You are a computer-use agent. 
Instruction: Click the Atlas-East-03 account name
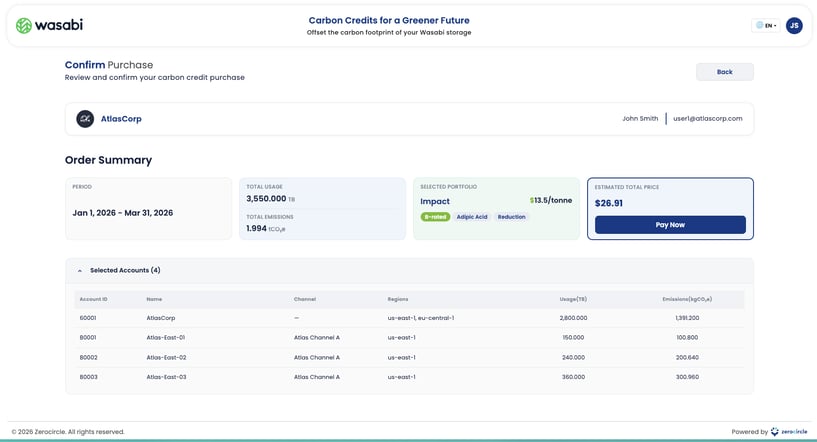click(x=166, y=377)
